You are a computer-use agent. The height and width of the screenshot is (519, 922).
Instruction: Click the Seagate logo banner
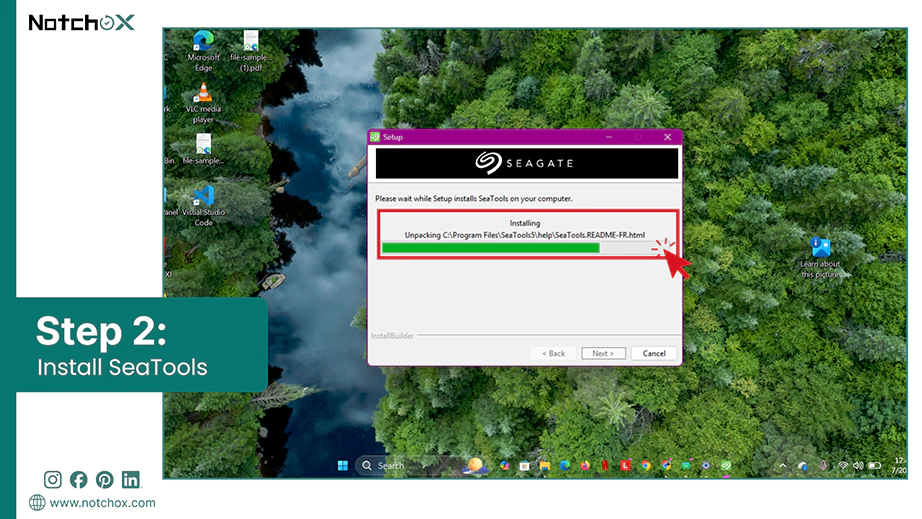point(526,163)
